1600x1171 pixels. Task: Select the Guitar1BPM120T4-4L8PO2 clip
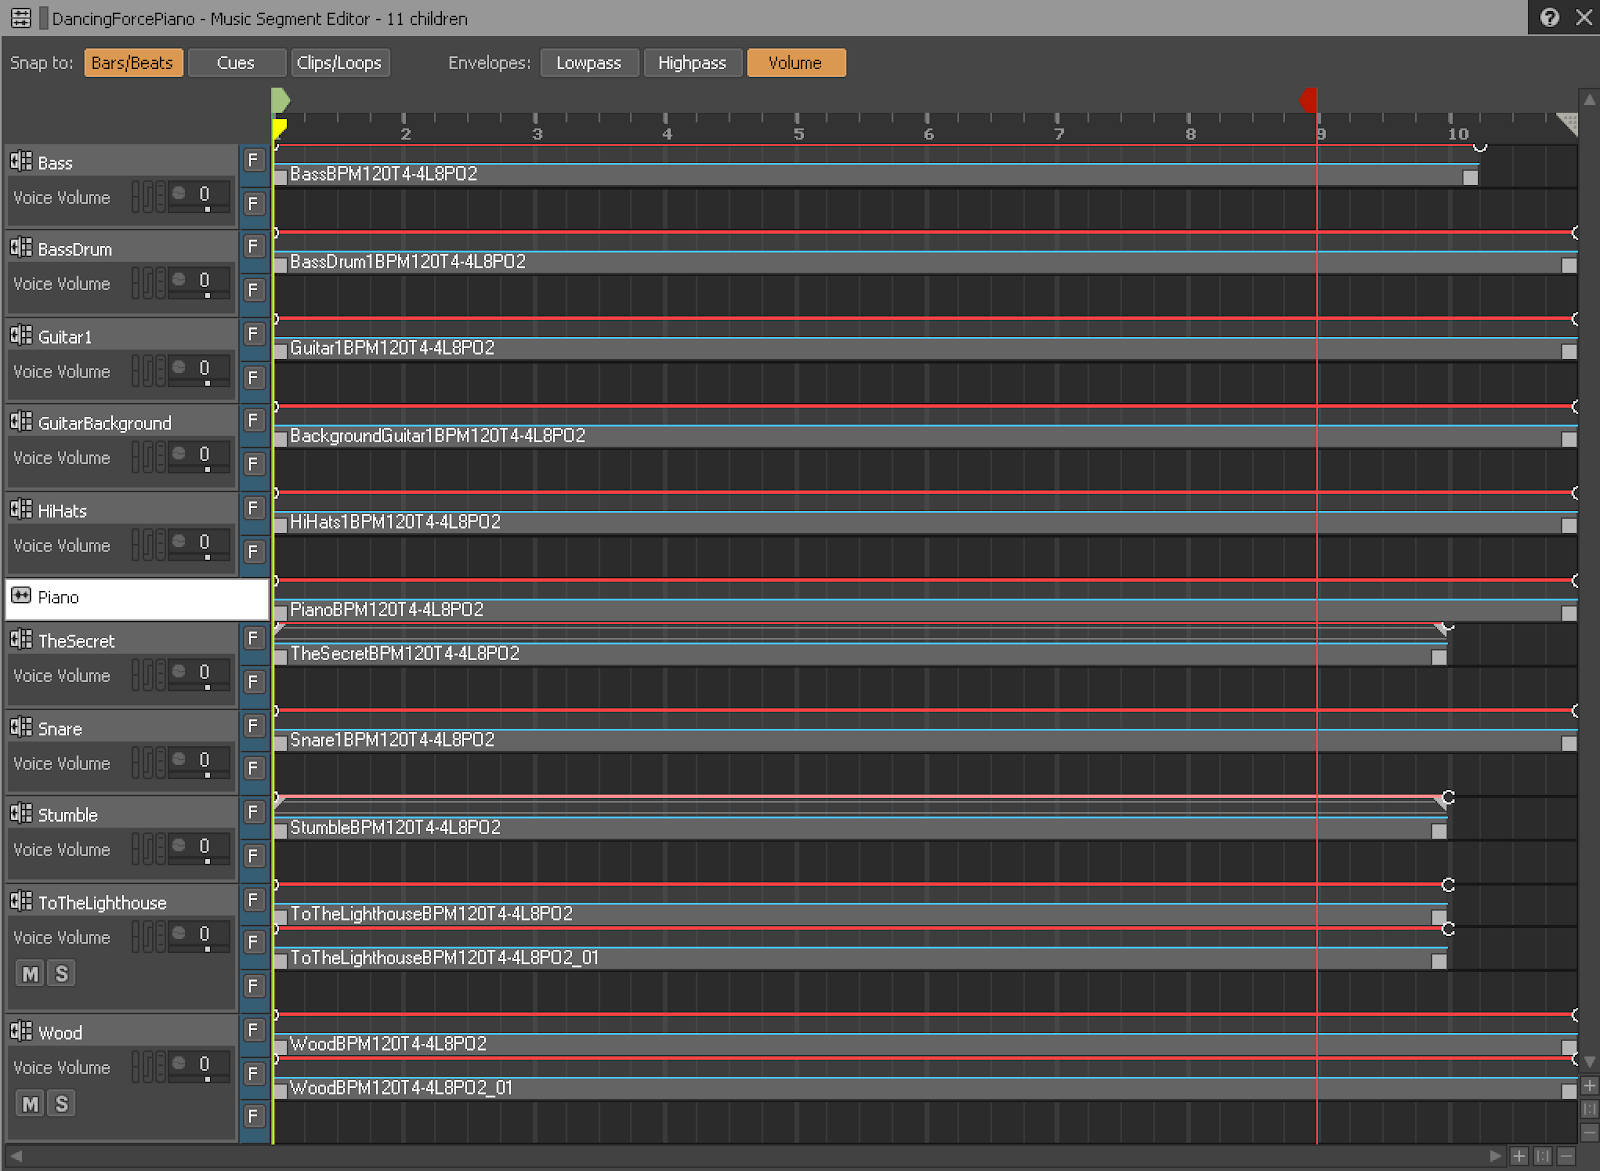925,349
